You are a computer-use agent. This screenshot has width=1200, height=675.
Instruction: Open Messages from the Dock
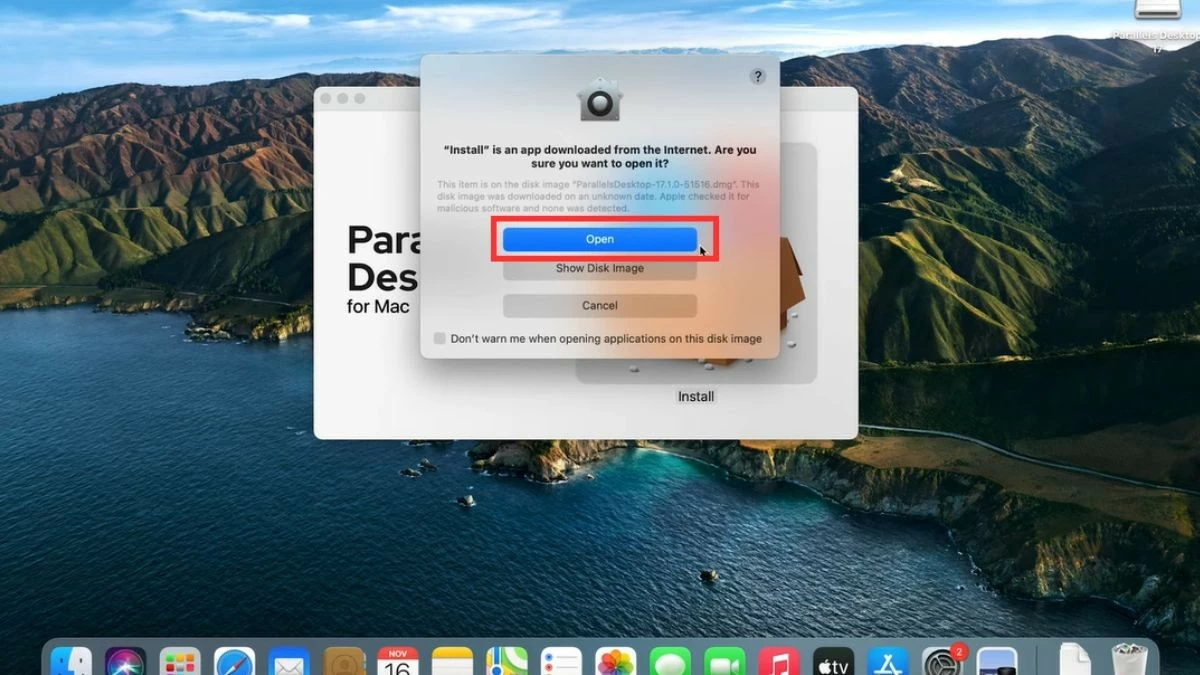(x=670, y=660)
